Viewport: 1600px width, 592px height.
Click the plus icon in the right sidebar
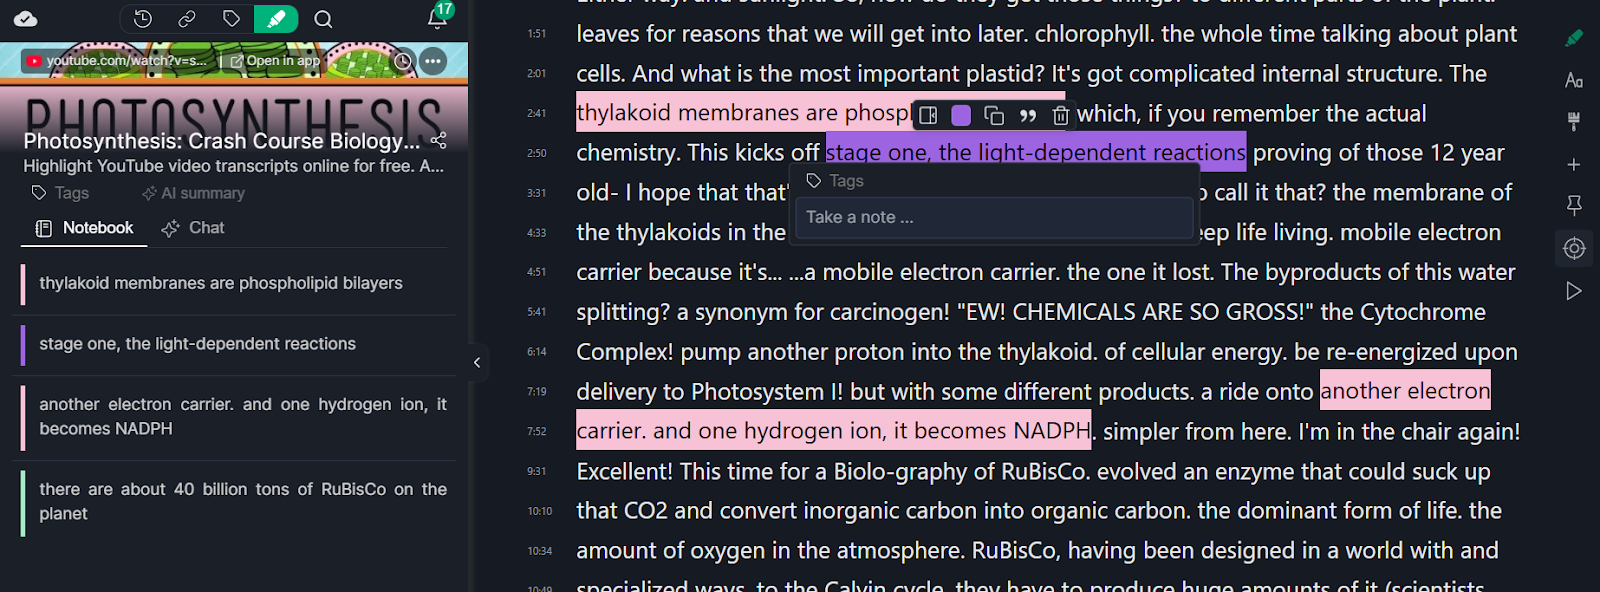[1574, 163]
